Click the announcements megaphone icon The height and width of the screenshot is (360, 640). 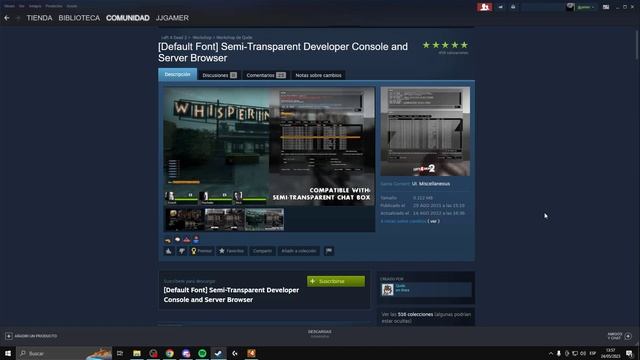coord(500,7)
